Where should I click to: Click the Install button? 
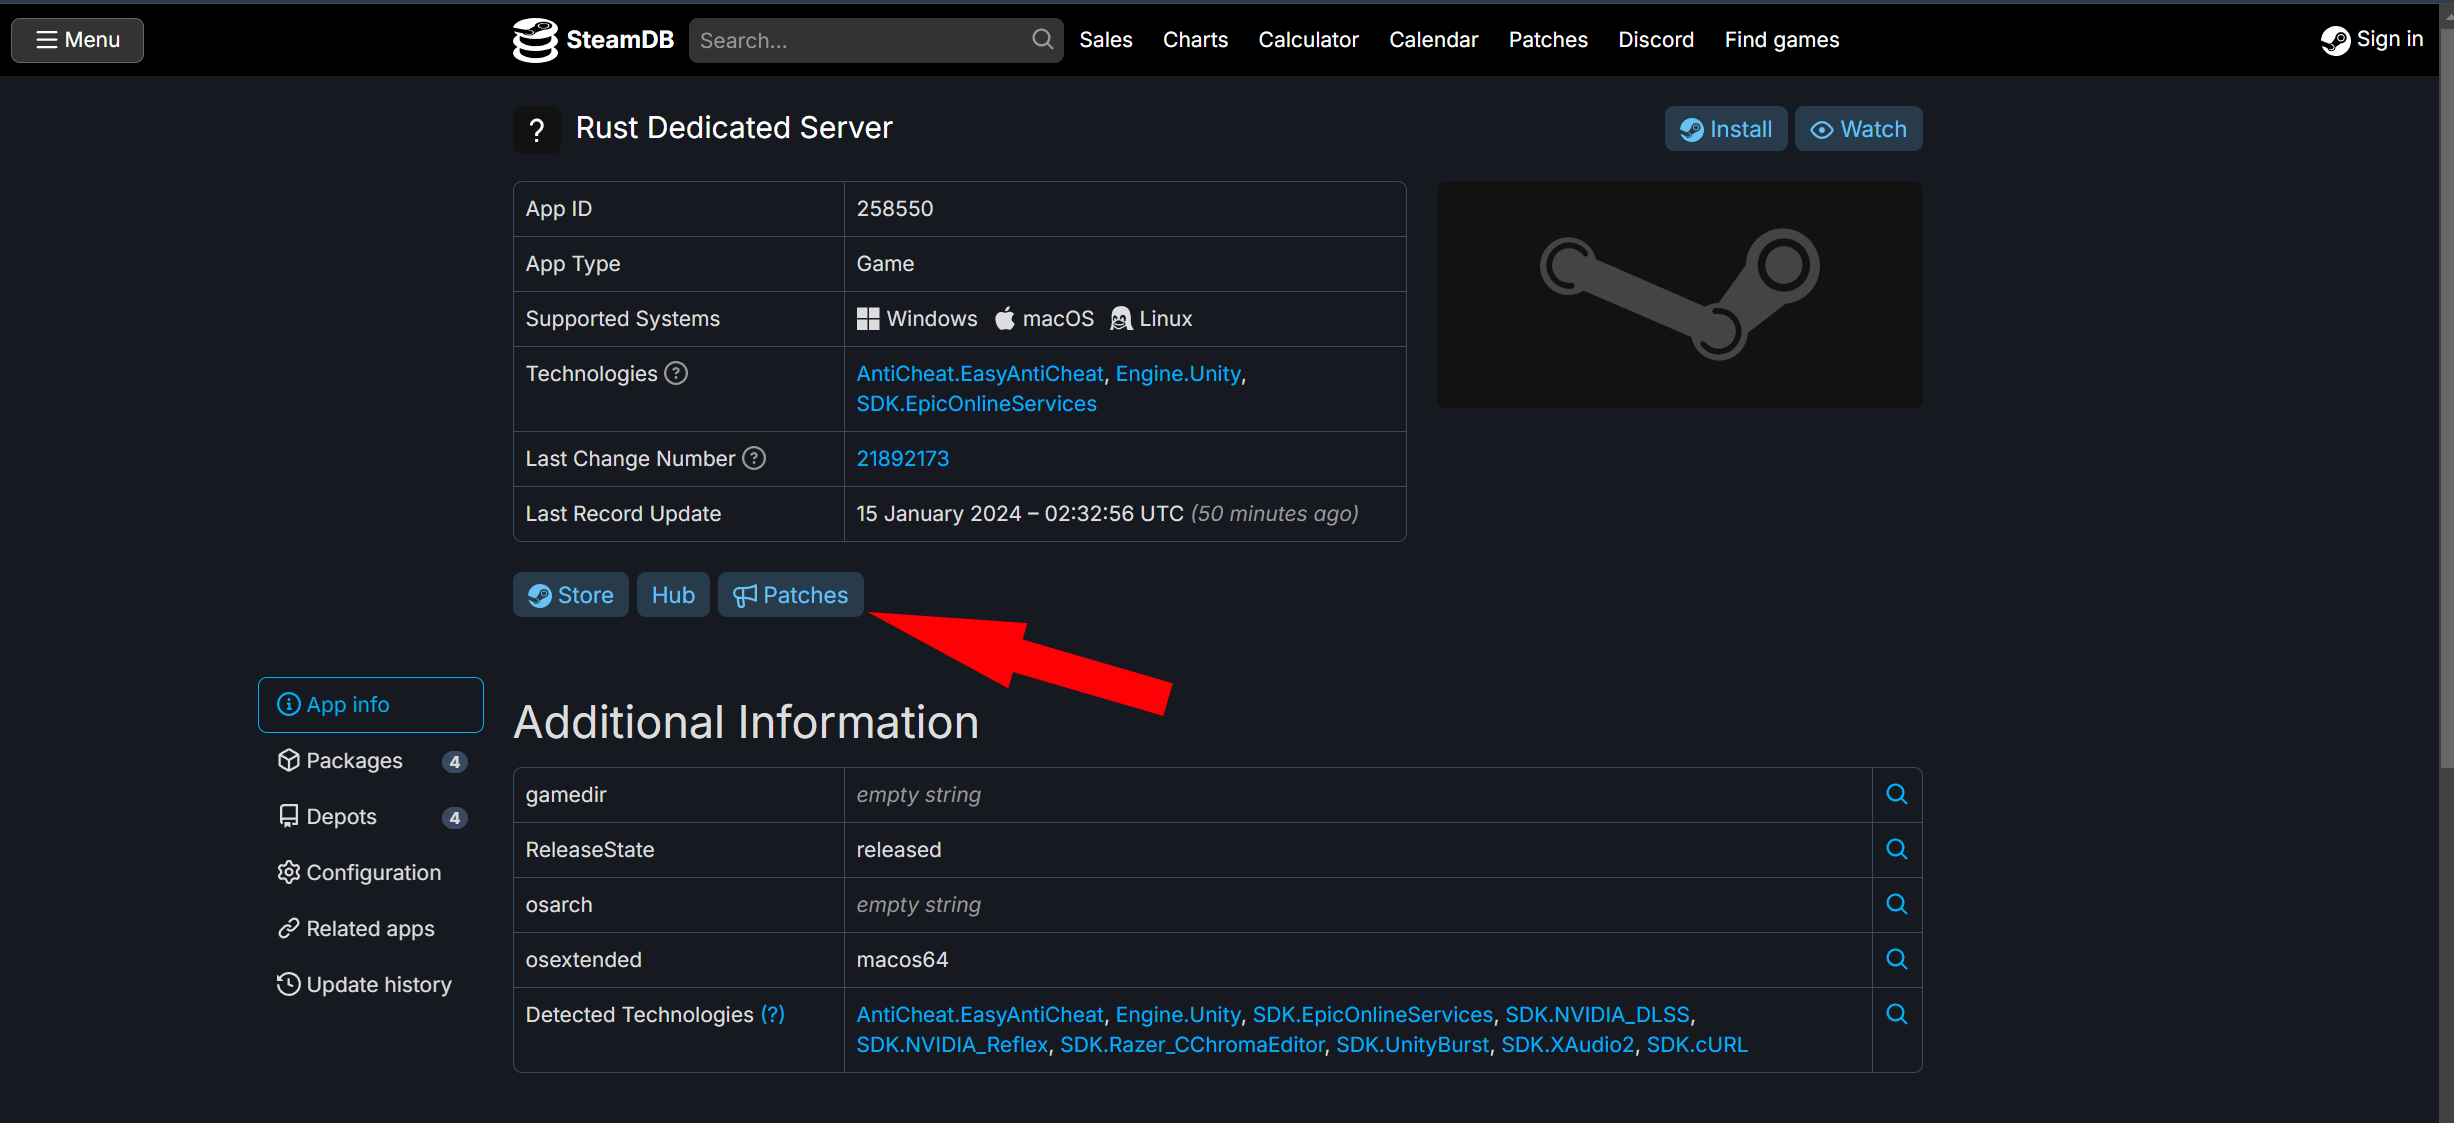[1725, 129]
